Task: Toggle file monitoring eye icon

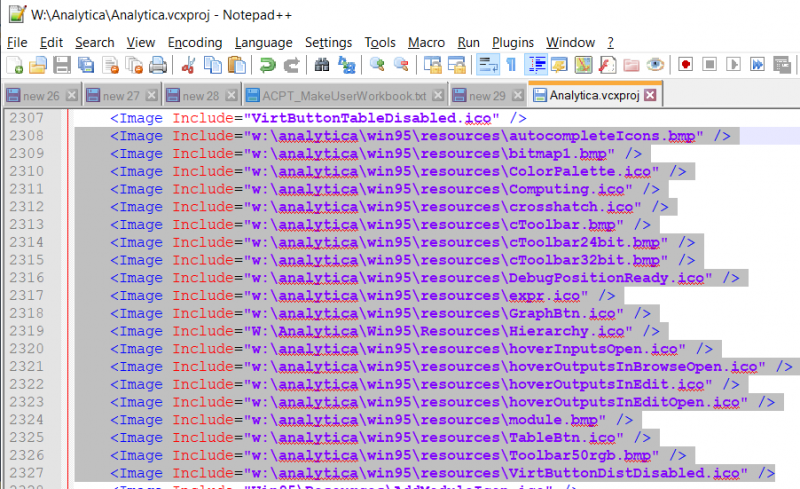Action: pos(655,65)
